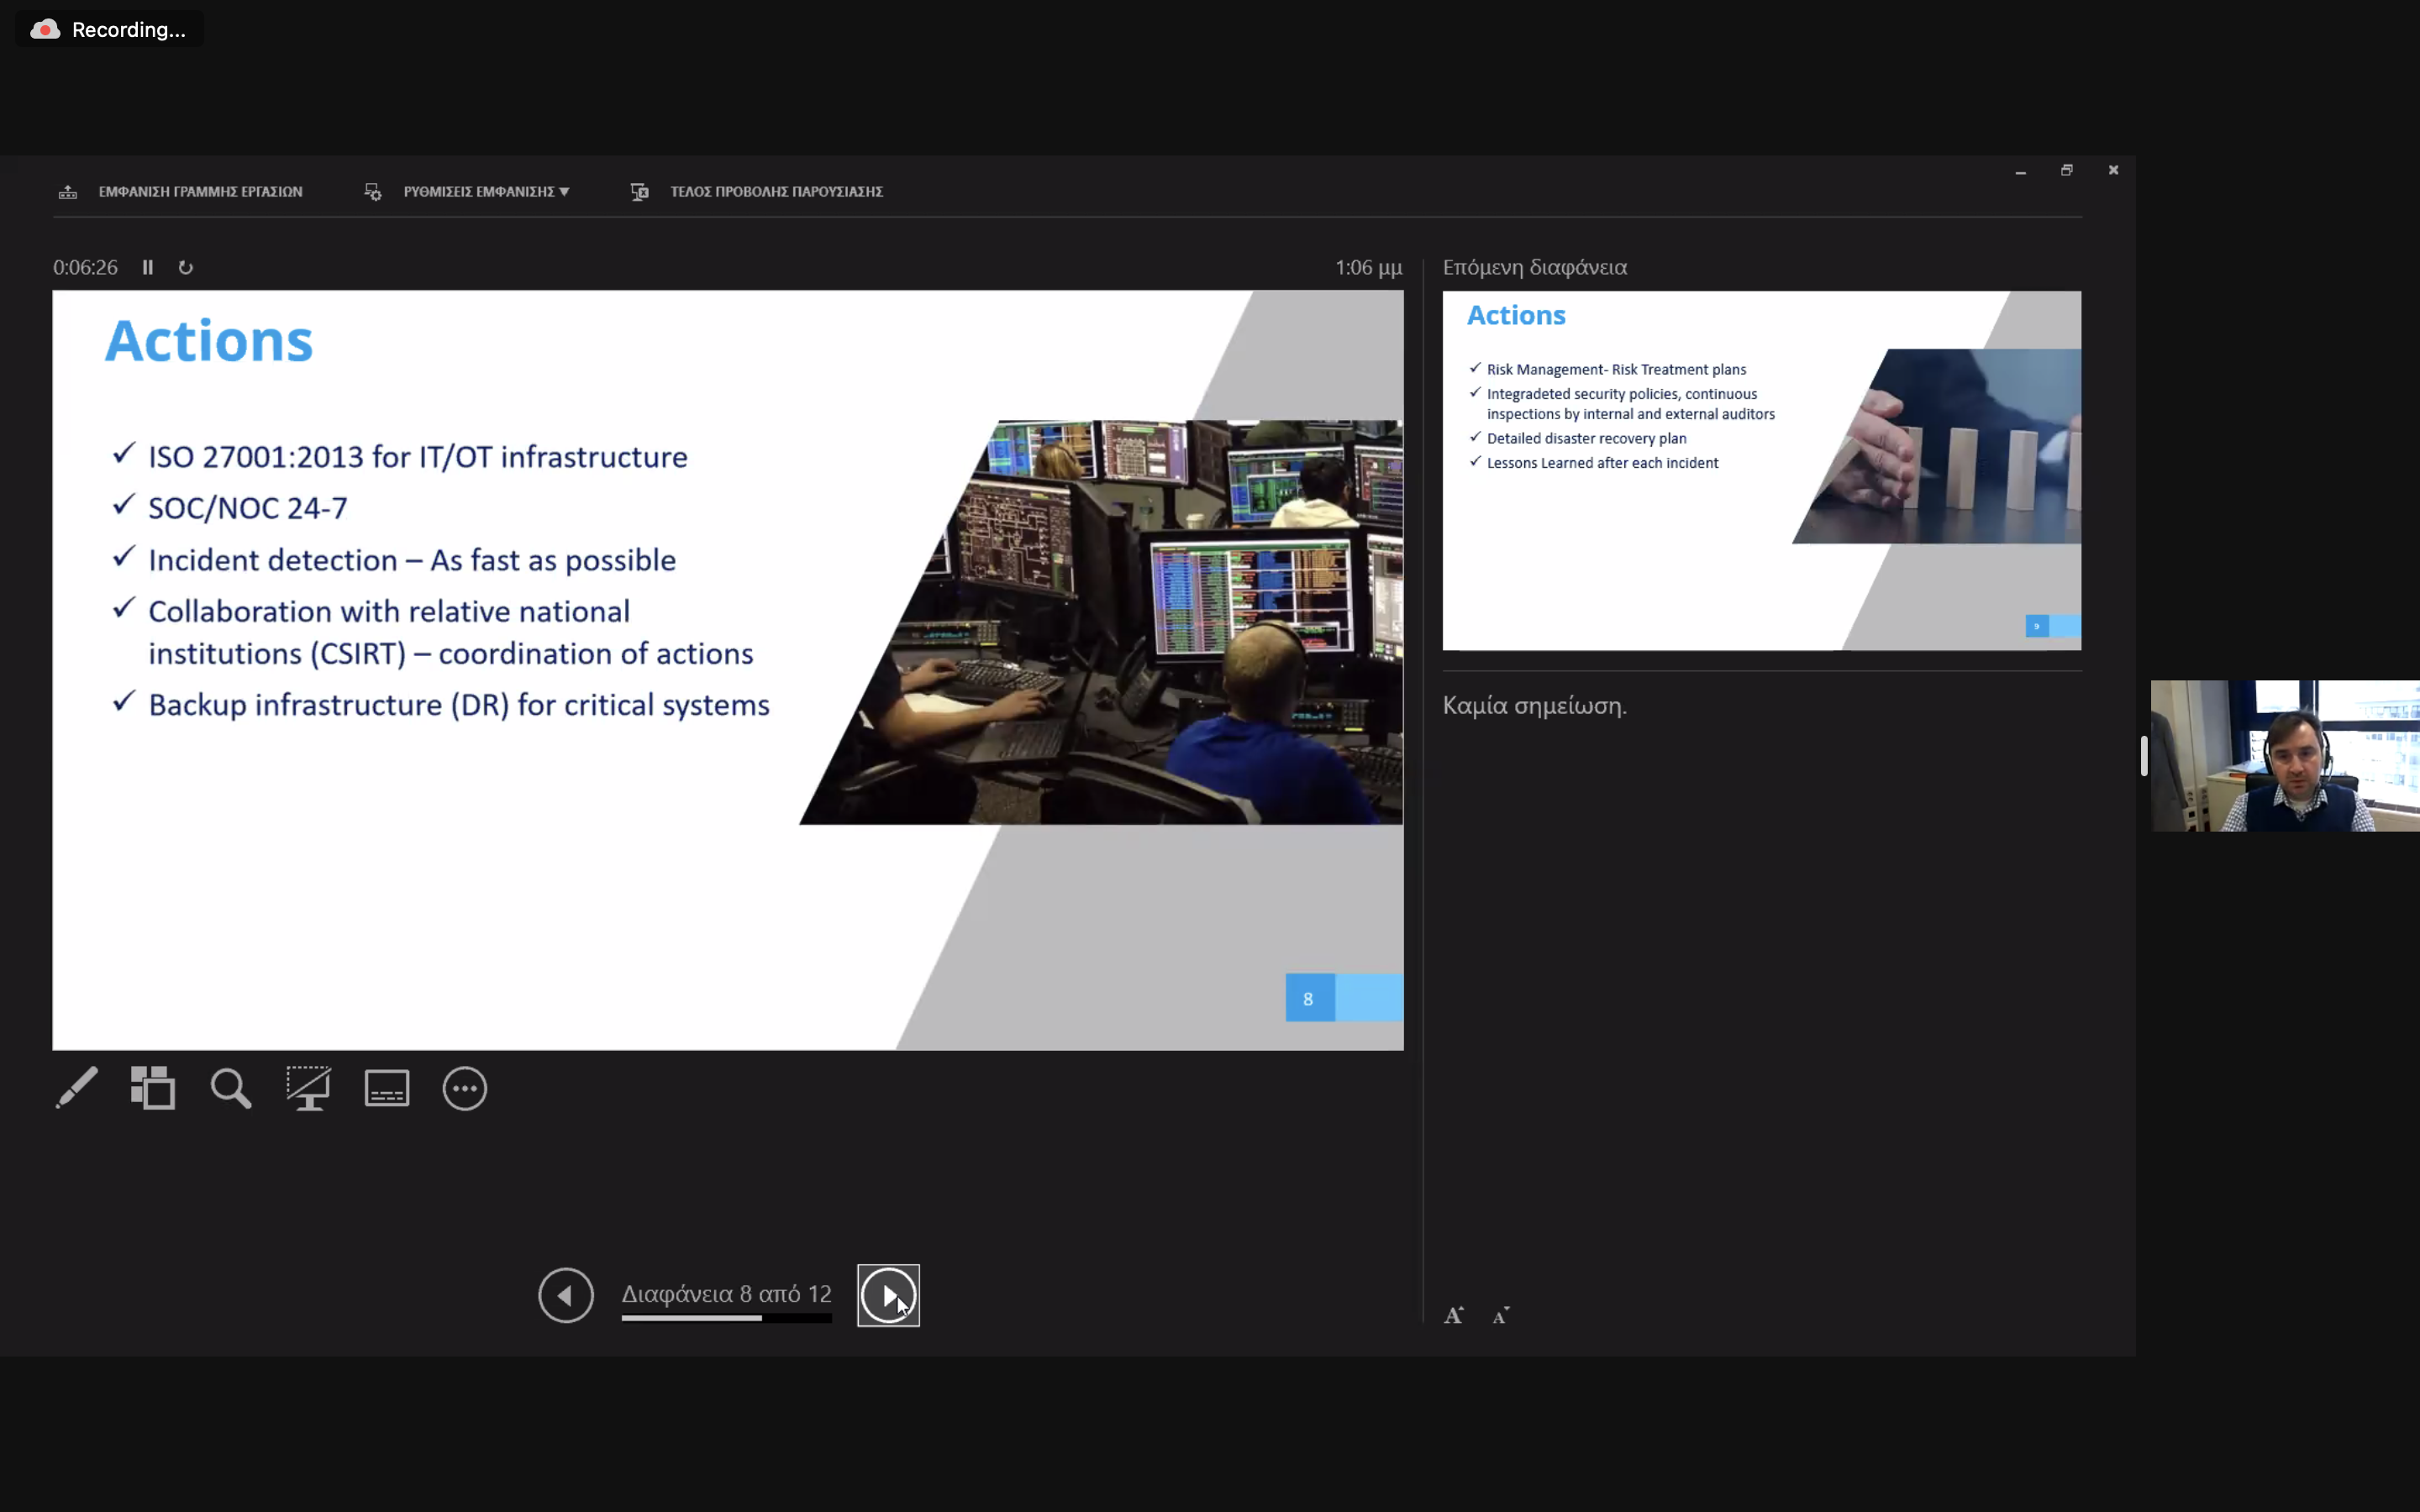Toggle subtitles icon below the slide
The width and height of the screenshot is (2420, 1512).
[387, 1088]
